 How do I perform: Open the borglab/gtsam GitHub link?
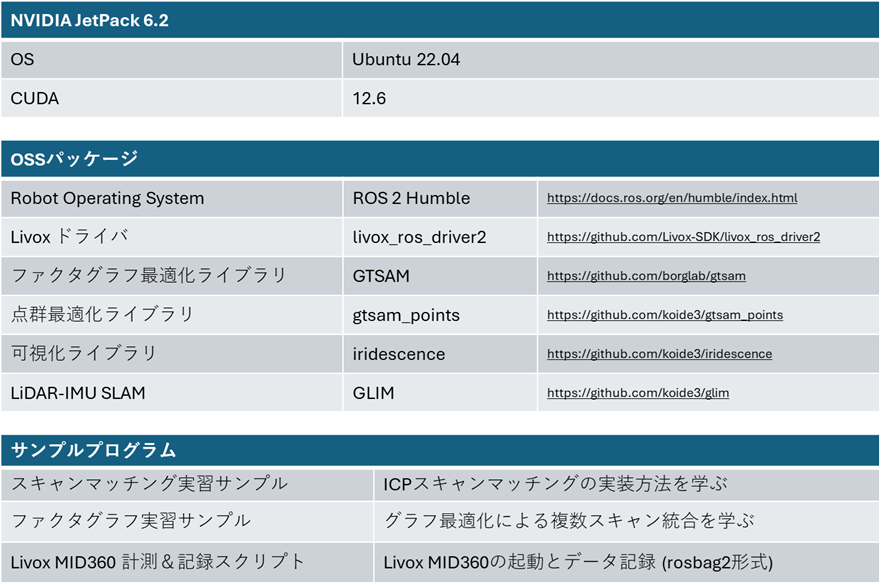pos(646,276)
